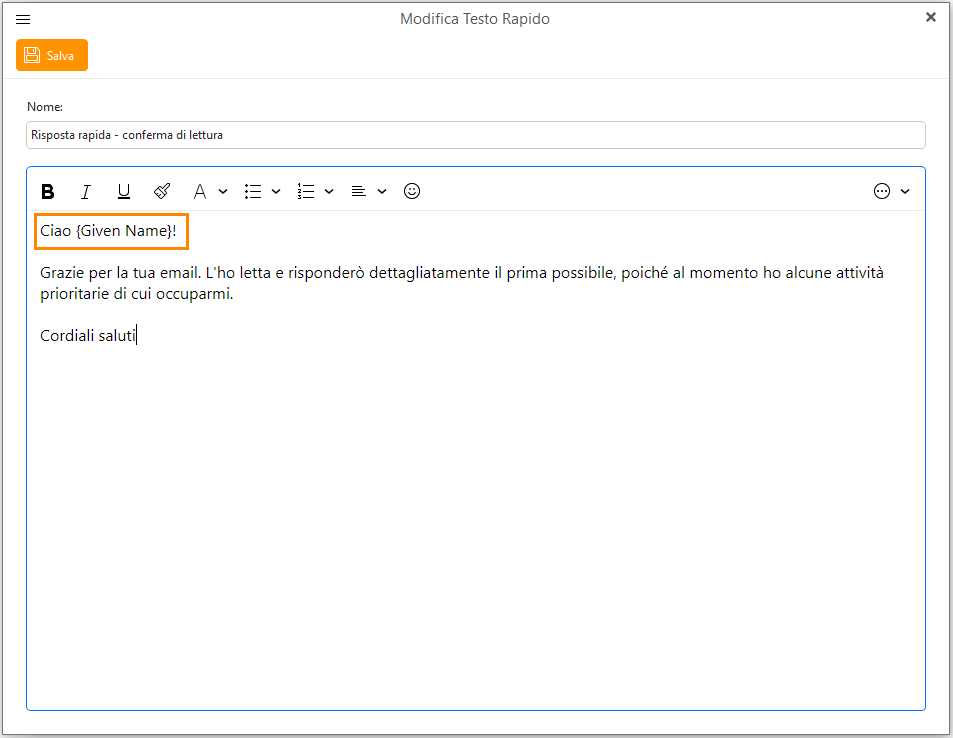Expand text alignment dropdown arrow
953x738 pixels.
pyautogui.click(x=382, y=191)
